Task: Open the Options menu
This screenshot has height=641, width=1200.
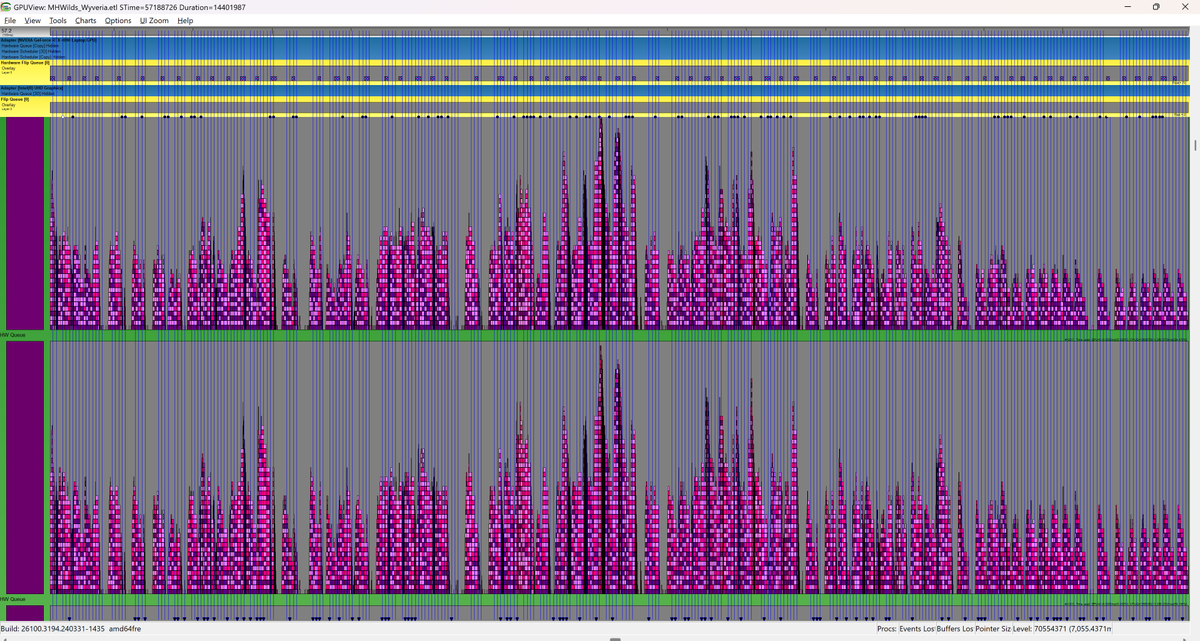Action: coord(118,20)
